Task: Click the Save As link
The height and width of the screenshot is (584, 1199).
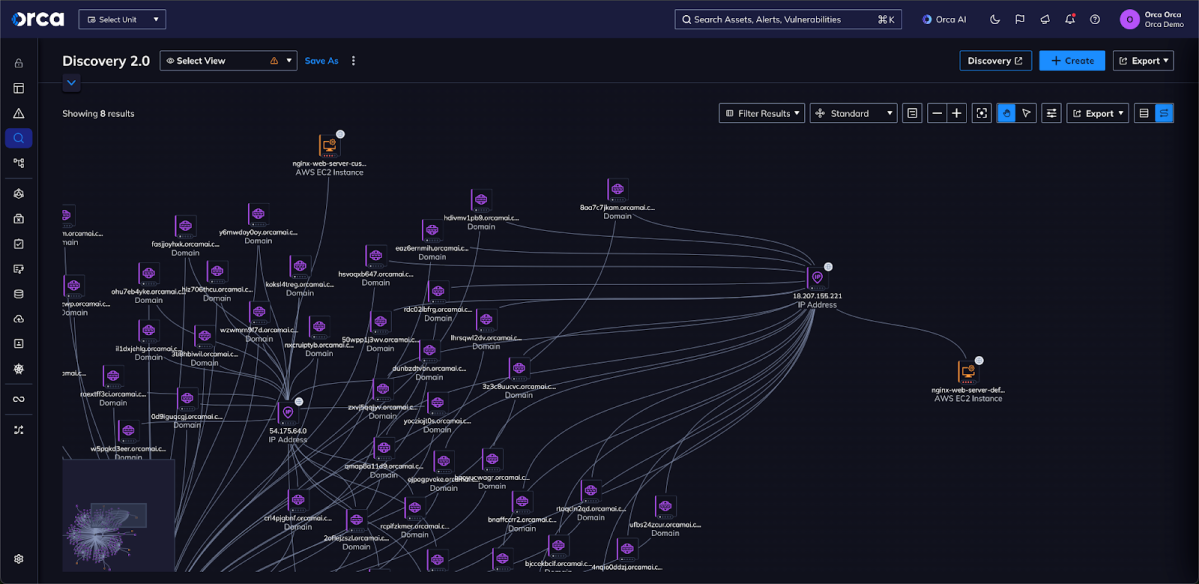Action: [321, 61]
